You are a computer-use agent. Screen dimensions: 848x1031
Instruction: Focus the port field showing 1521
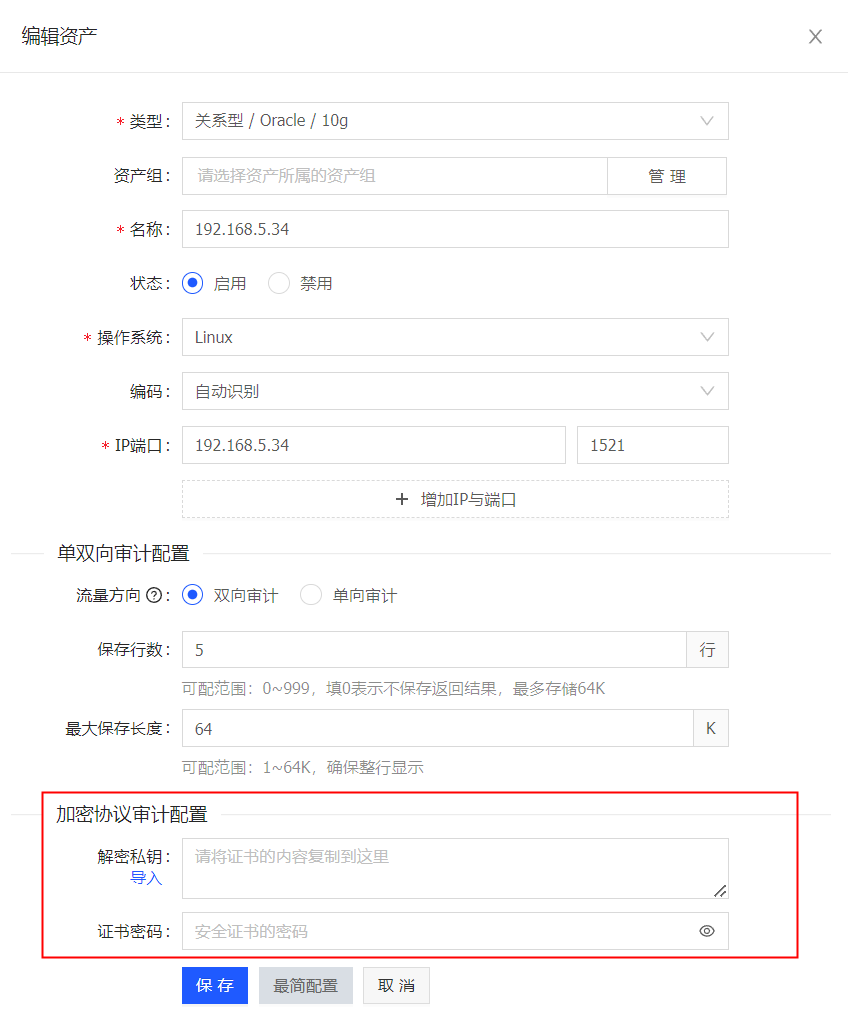point(653,445)
